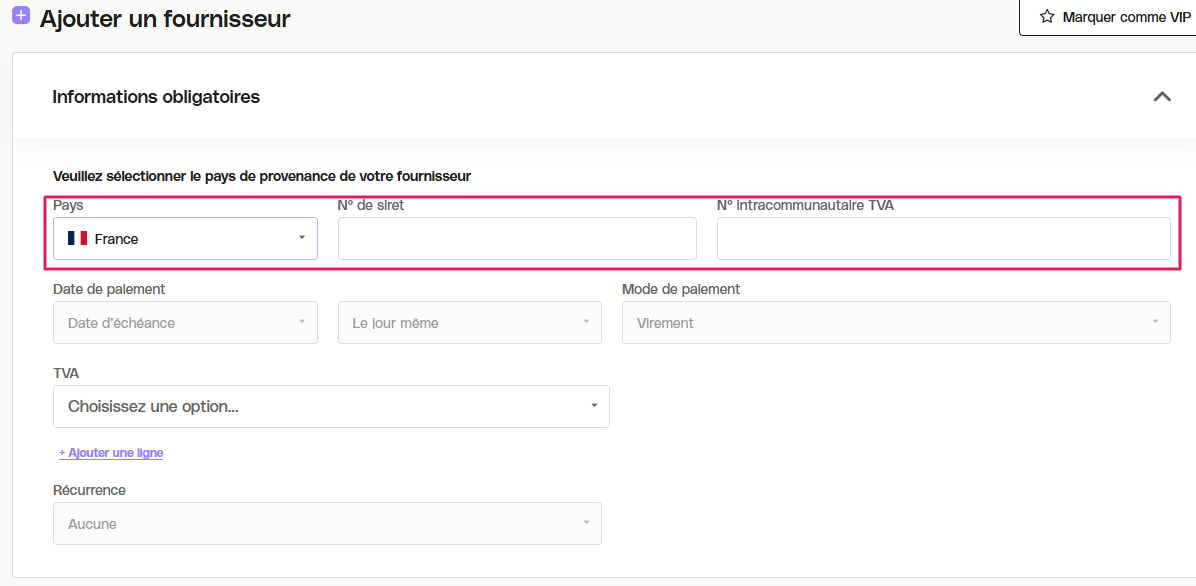The width and height of the screenshot is (1196, 586).
Task: Click the arrow of the Pays dropdown
Action: tap(302, 238)
